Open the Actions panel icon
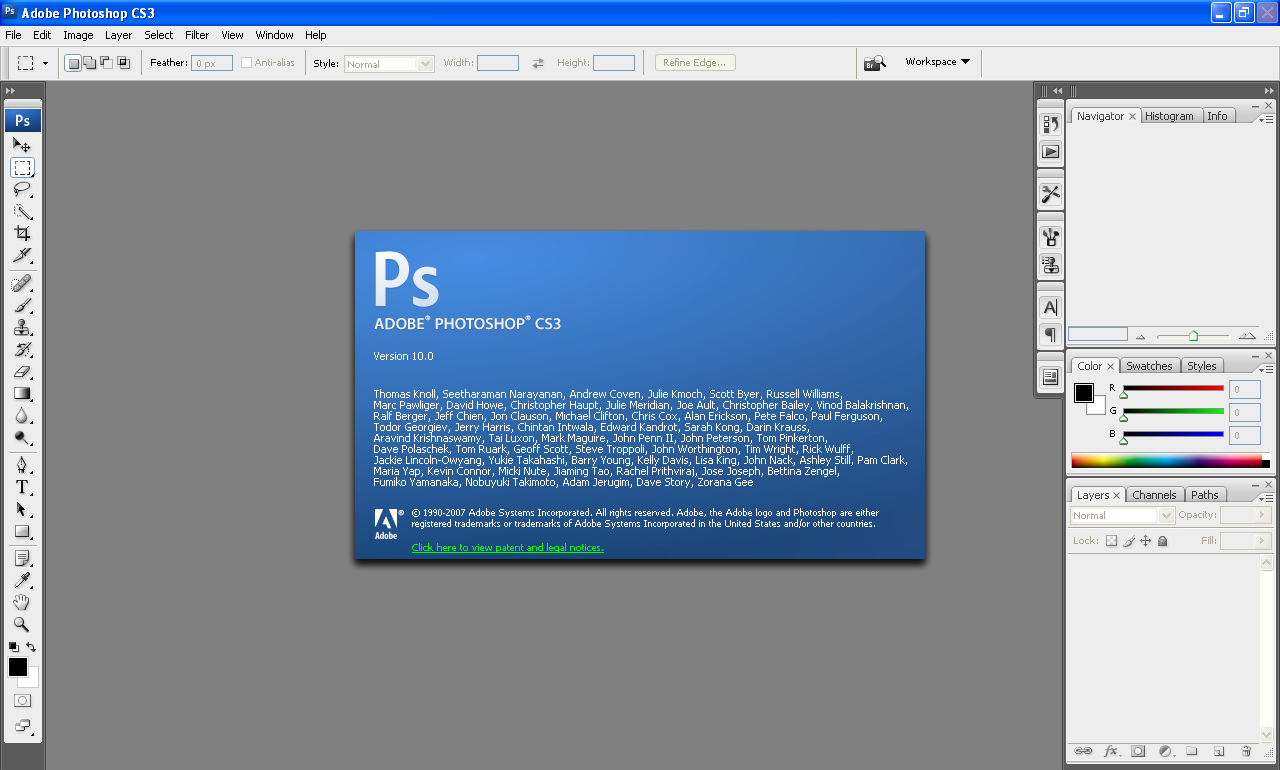Image resolution: width=1280 pixels, height=770 pixels. [1050, 152]
